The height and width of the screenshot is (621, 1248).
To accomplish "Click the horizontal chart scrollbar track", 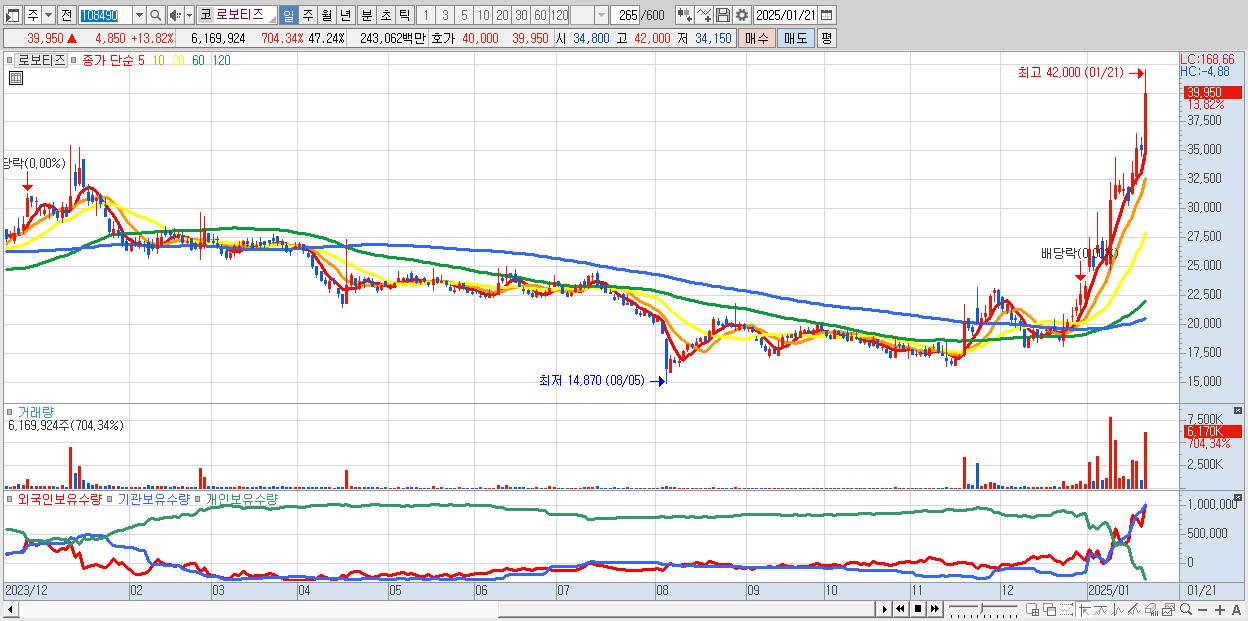I will (446, 610).
